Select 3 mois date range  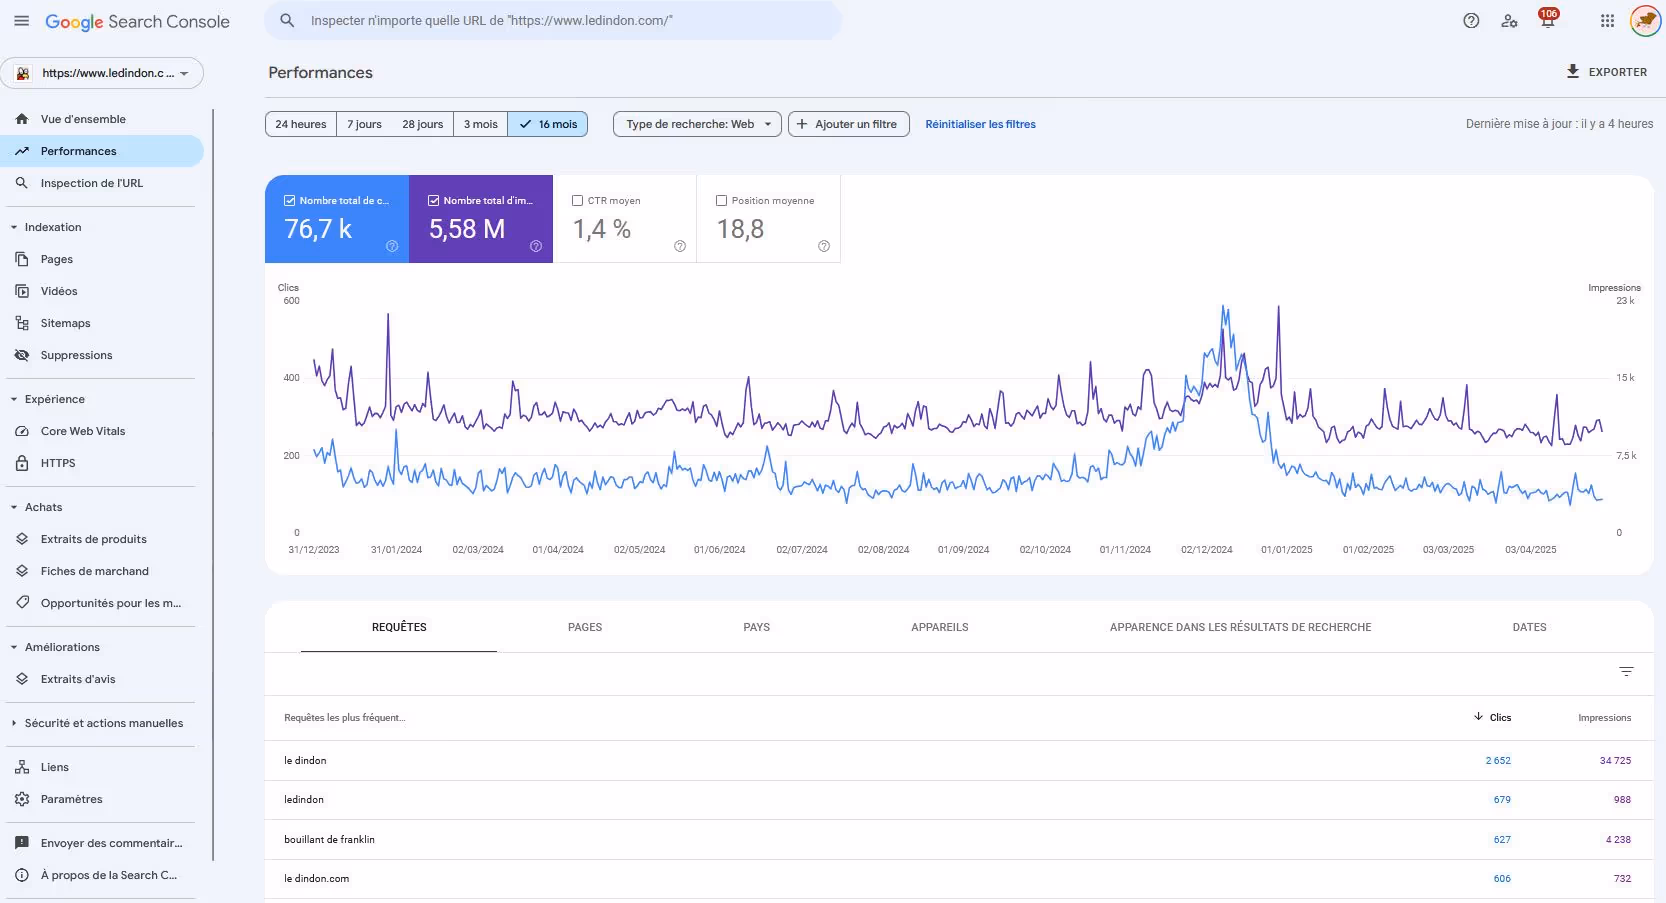tap(481, 124)
